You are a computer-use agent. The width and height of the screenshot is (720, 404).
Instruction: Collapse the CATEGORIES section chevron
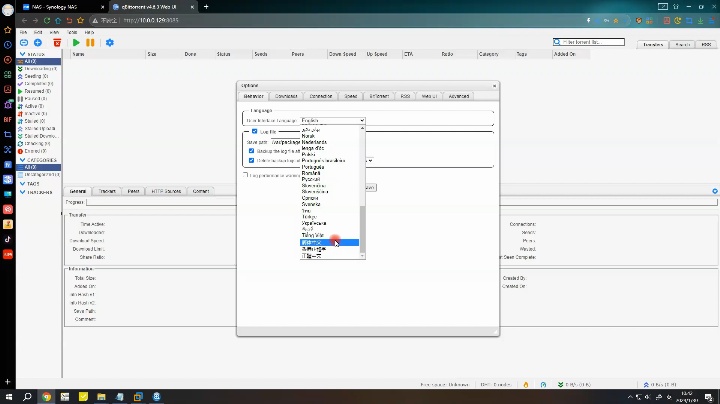[22, 160]
